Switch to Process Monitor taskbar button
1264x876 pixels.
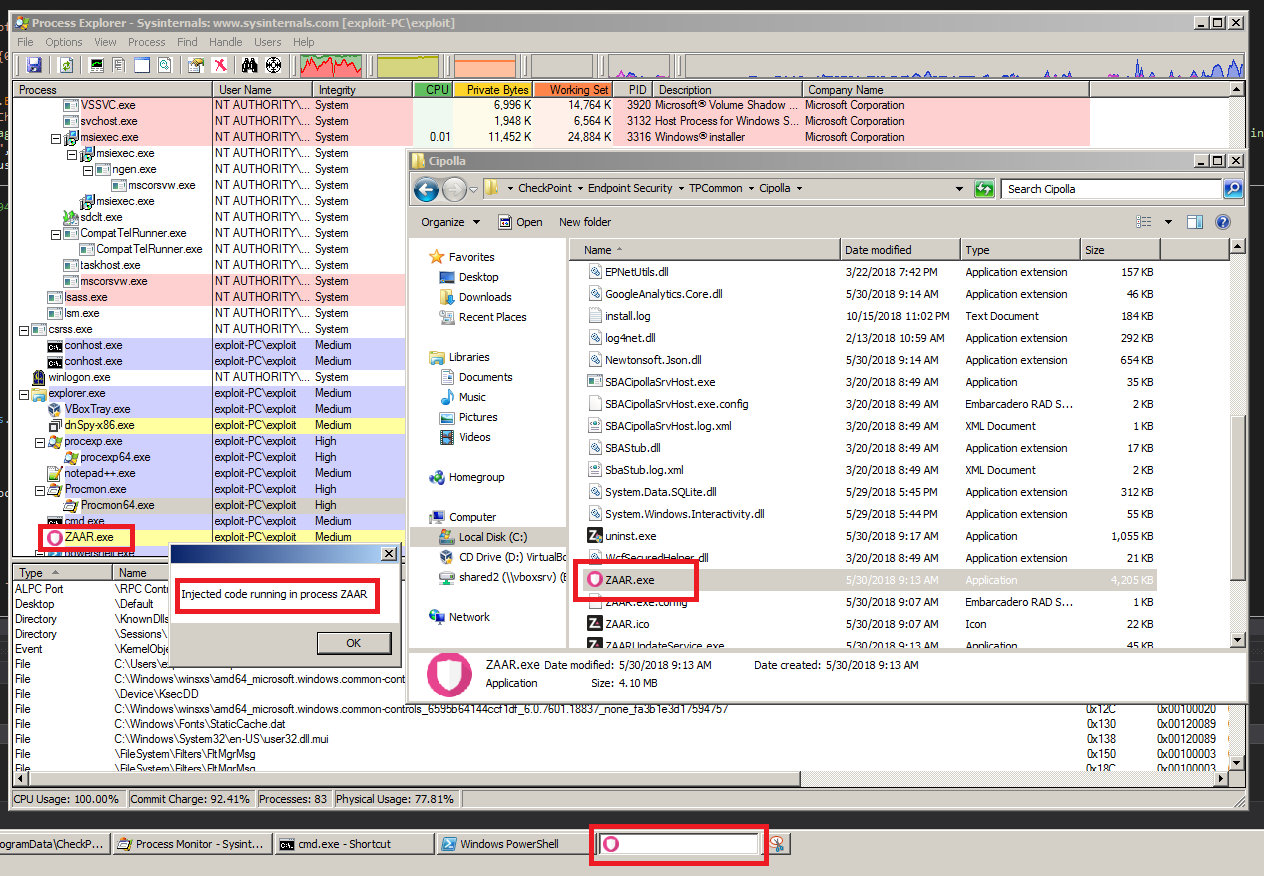(x=193, y=844)
